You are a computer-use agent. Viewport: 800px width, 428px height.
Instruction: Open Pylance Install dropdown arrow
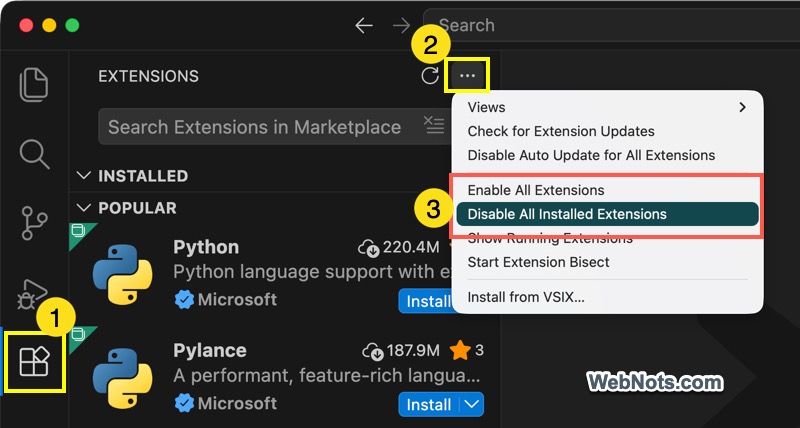click(x=472, y=405)
